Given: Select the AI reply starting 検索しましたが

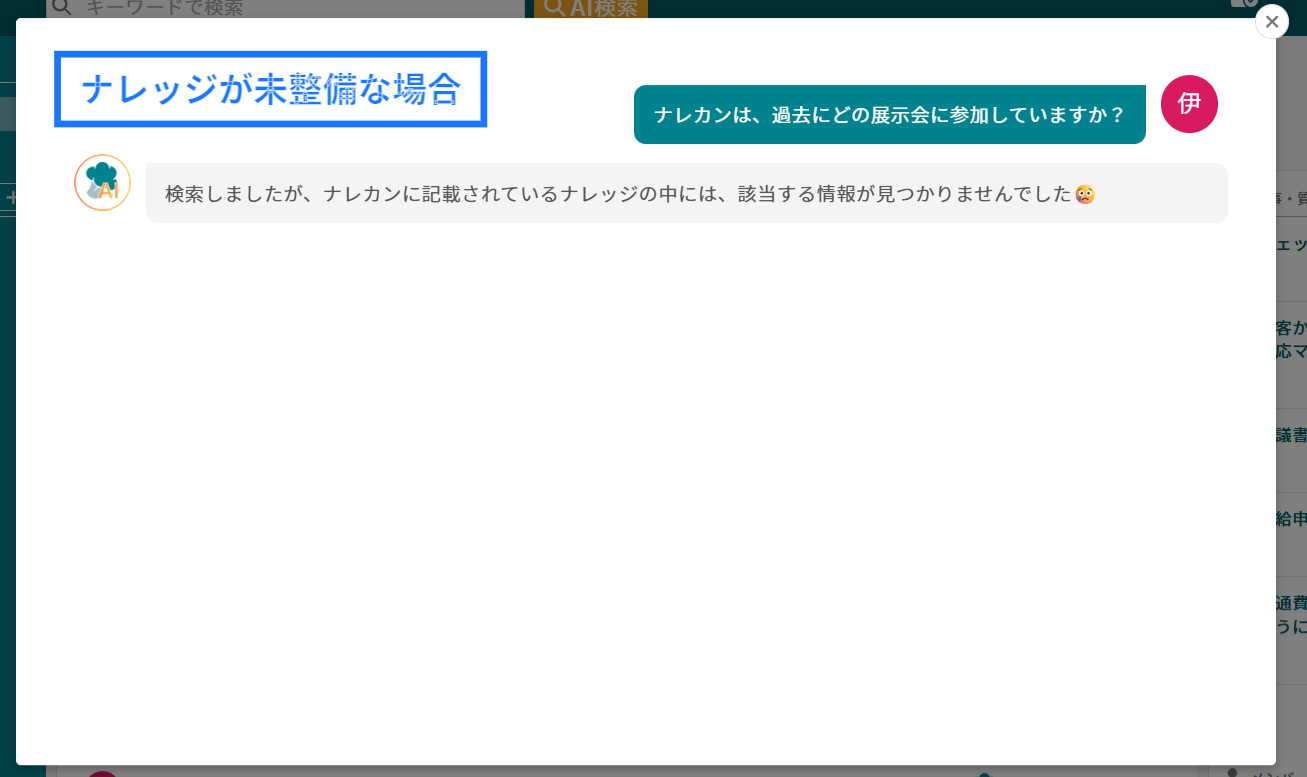Looking at the screenshot, I should click(x=686, y=193).
